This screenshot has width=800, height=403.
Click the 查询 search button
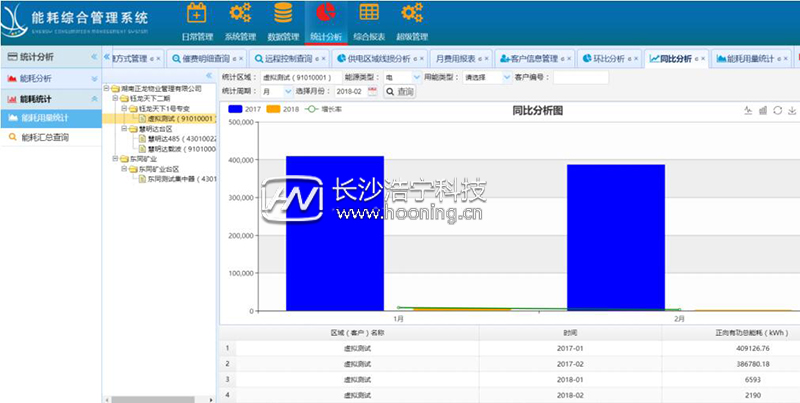tap(400, 92)
